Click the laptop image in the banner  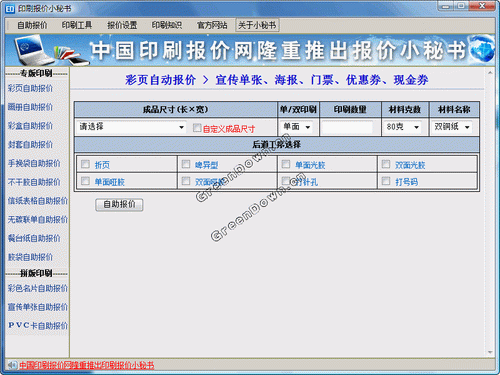point(32,51)
